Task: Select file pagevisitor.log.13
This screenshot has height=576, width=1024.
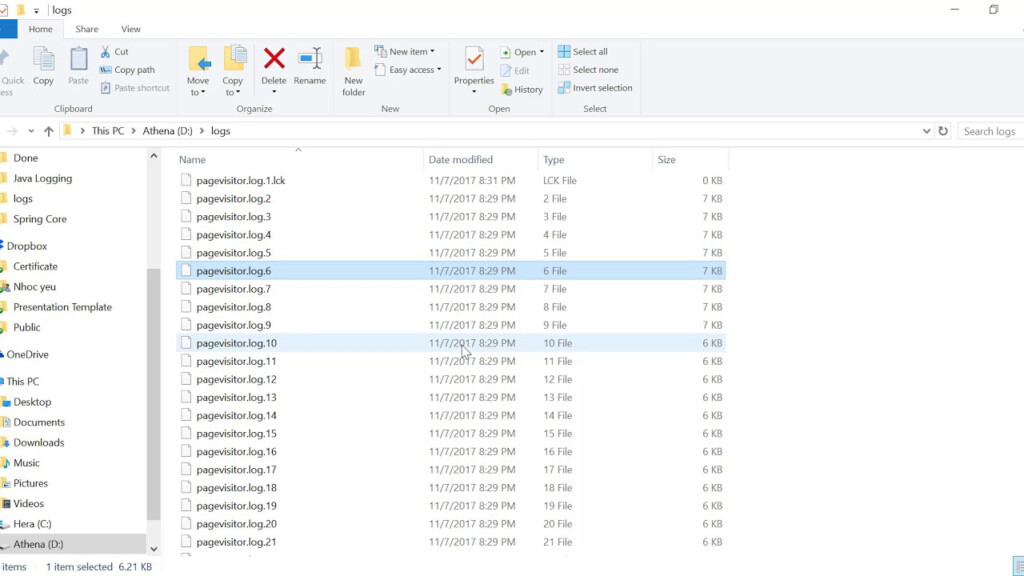Action: (451, 397)
